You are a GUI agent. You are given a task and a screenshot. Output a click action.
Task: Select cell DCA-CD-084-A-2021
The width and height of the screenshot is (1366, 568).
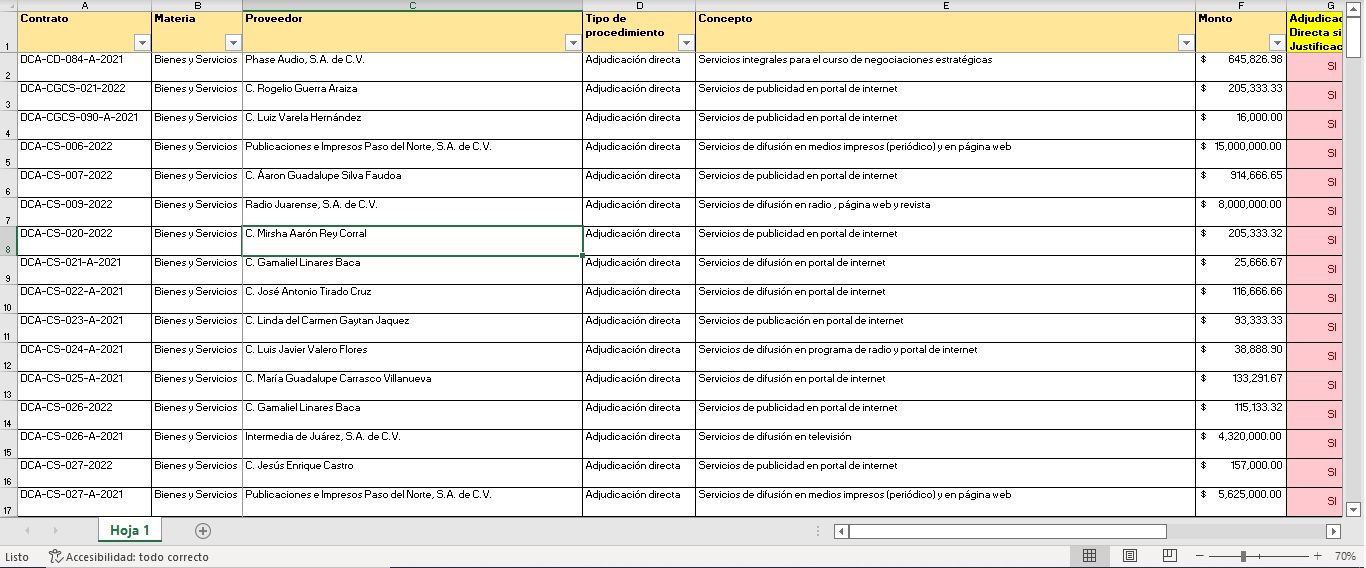[x=84, y=67]
